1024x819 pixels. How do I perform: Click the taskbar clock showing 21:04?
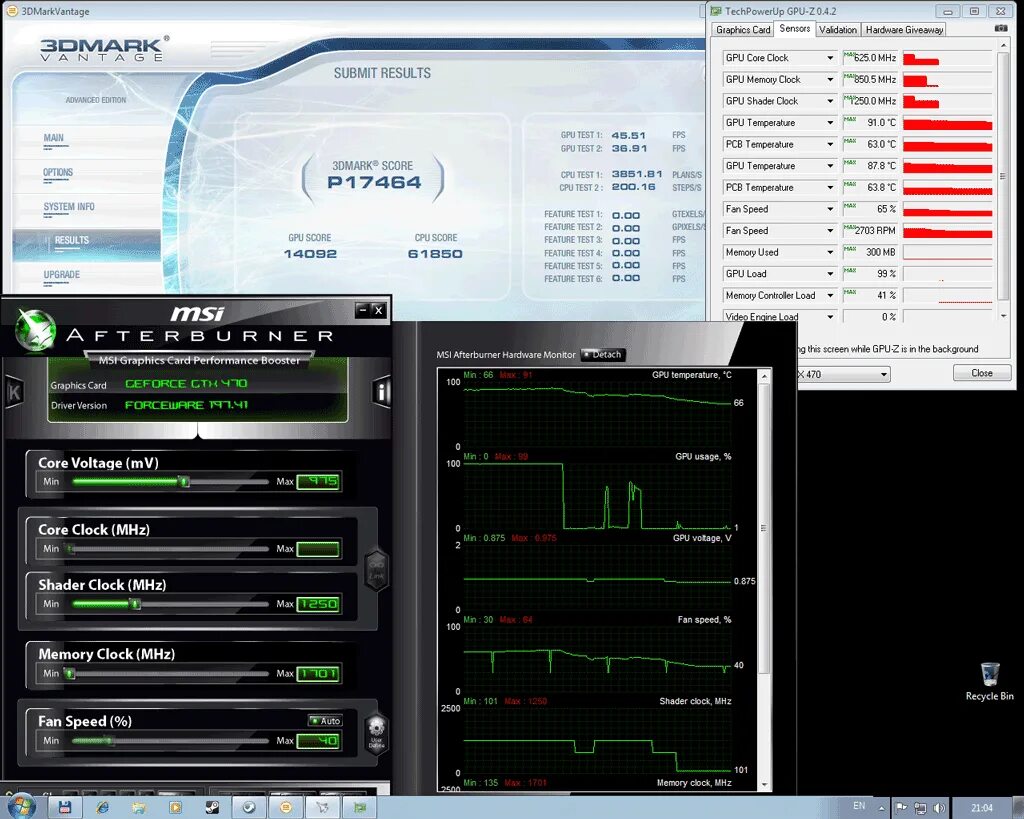(x=982, y=808)
